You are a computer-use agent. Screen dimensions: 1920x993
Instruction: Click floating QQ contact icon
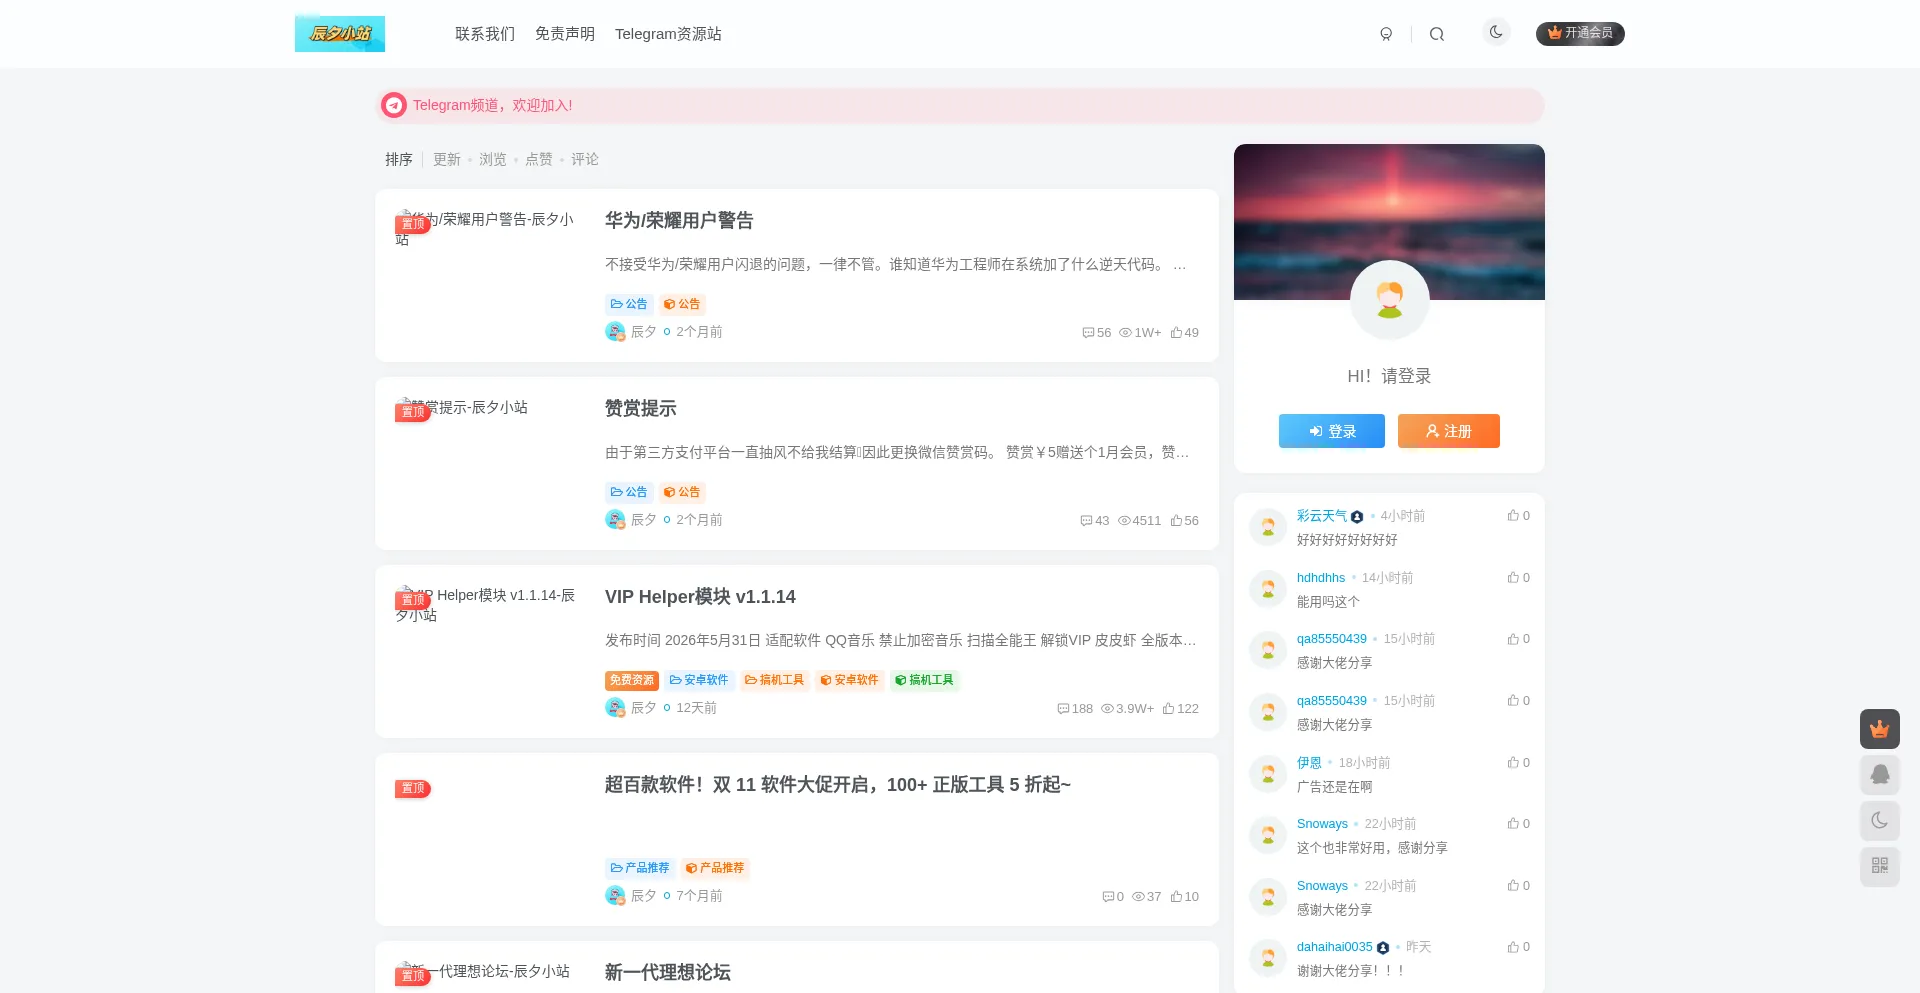pyautogui.click(x=1880, y=775)
